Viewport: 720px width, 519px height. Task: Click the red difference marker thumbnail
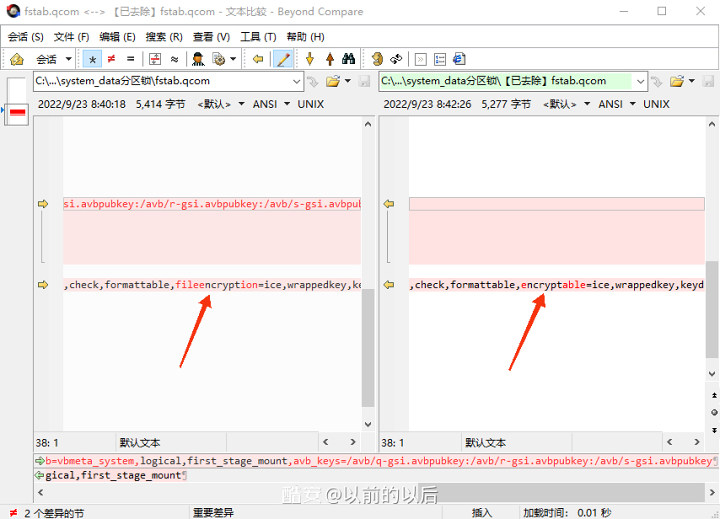click(x=17, y=112)
